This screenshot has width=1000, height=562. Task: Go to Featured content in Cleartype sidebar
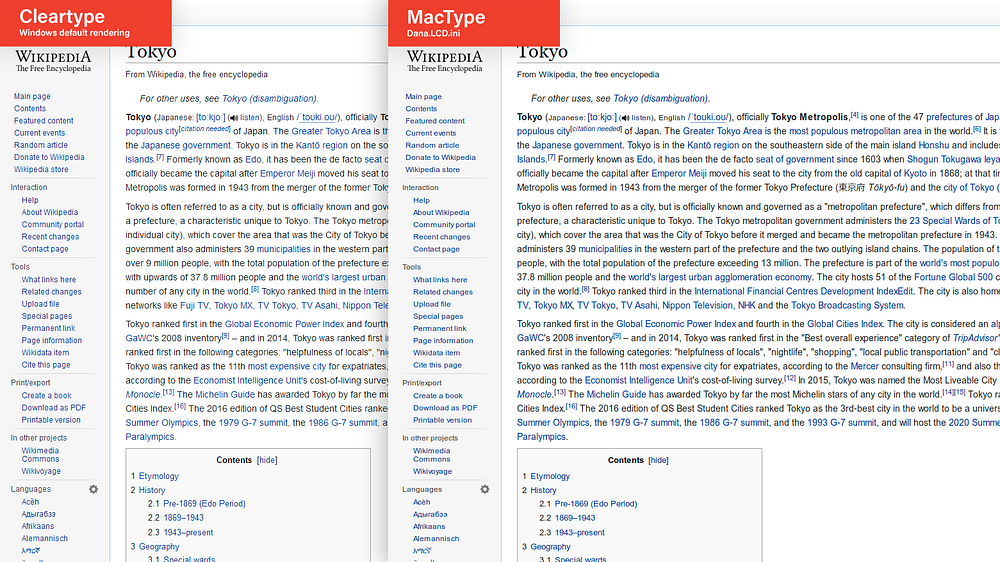coord(43,121)
